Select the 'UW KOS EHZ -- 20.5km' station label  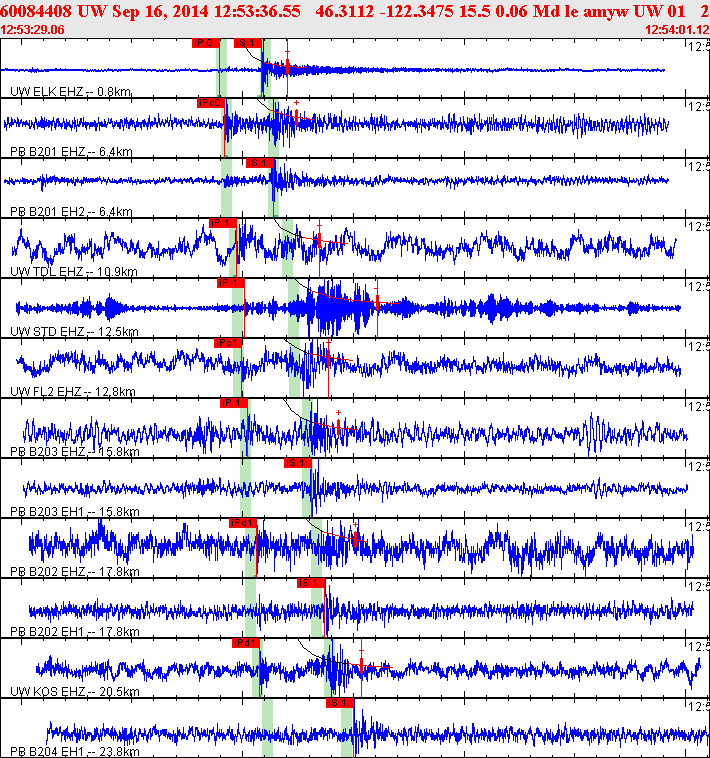[75, 691]
